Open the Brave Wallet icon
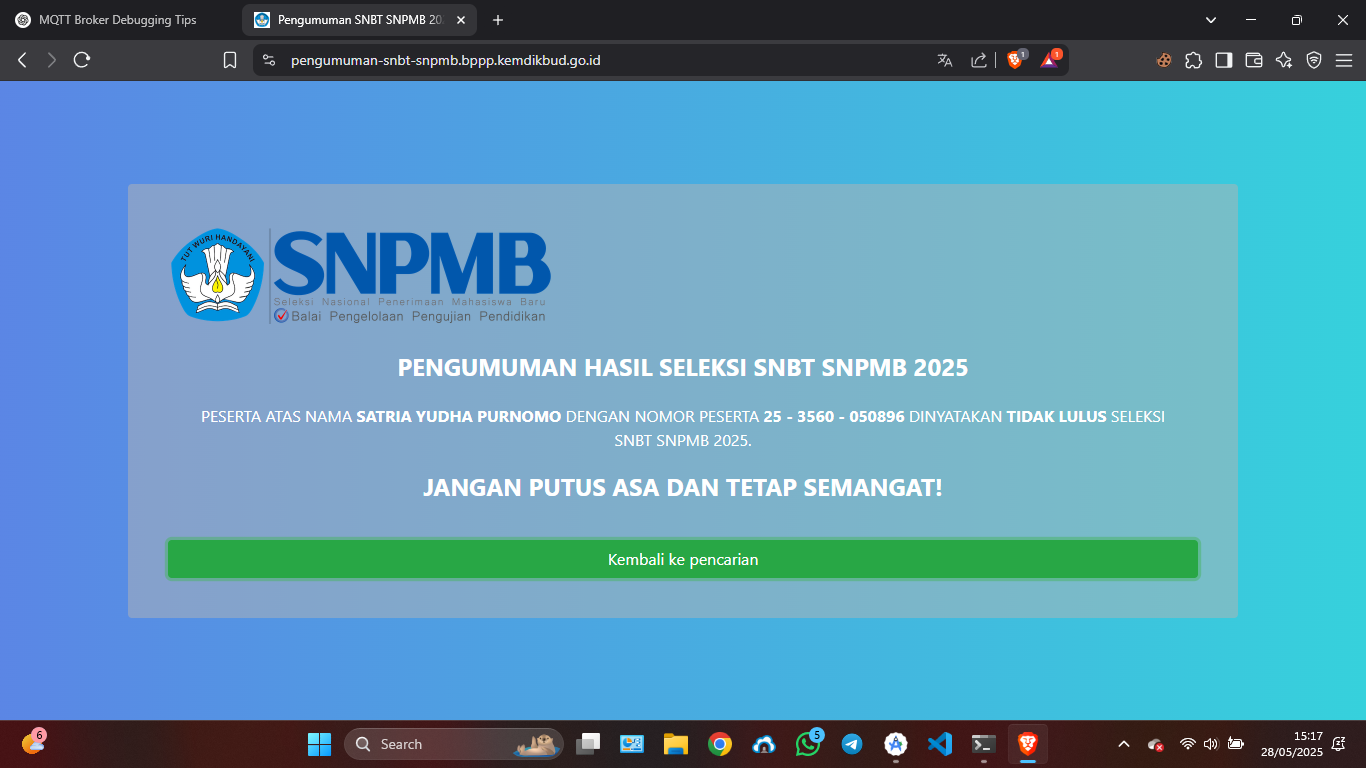 1253,60
